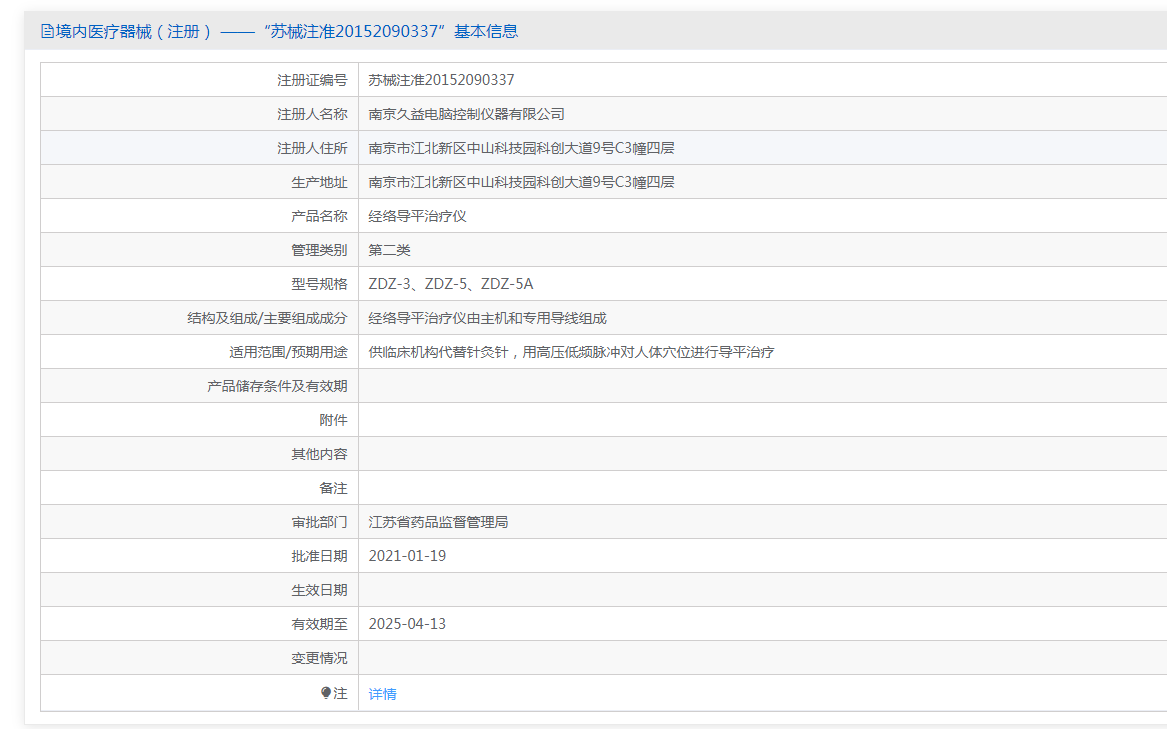
Task: Select text 经络导平治疗仪由主机和专用导线组成
Action: [487, 318]
